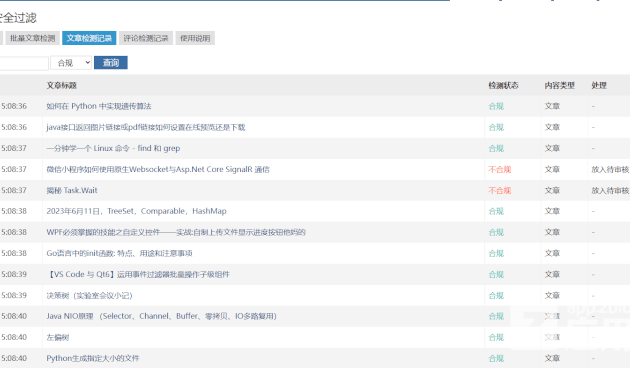The width and height of the screenshot is (630, 368).
Task: Click 文章 type cell in the Websocket SignalR row
Action: click(552, 170)
